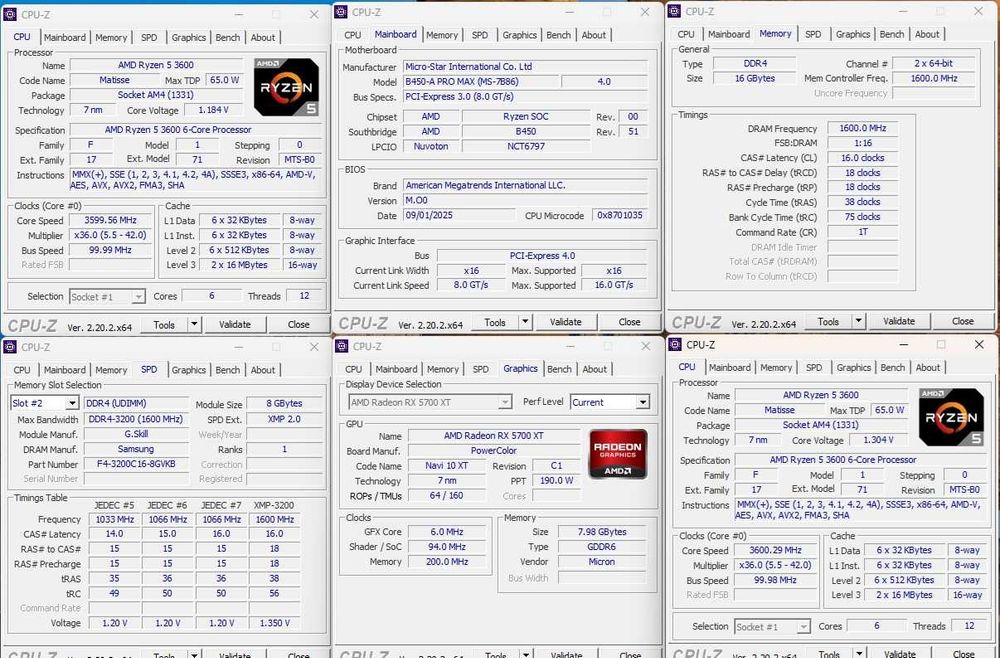Open About tab in top-left window
1000x658 pixels.
pos(263,38)
